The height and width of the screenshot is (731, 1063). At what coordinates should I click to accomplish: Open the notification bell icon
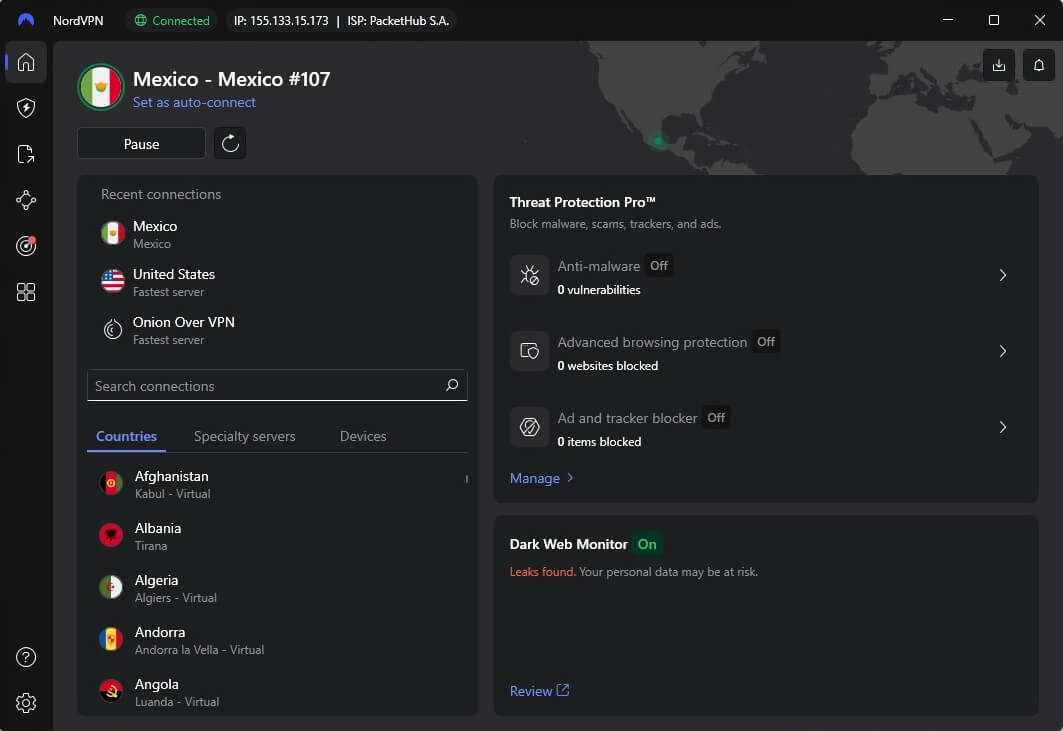pyautogui.click(x=1039, y=65)
